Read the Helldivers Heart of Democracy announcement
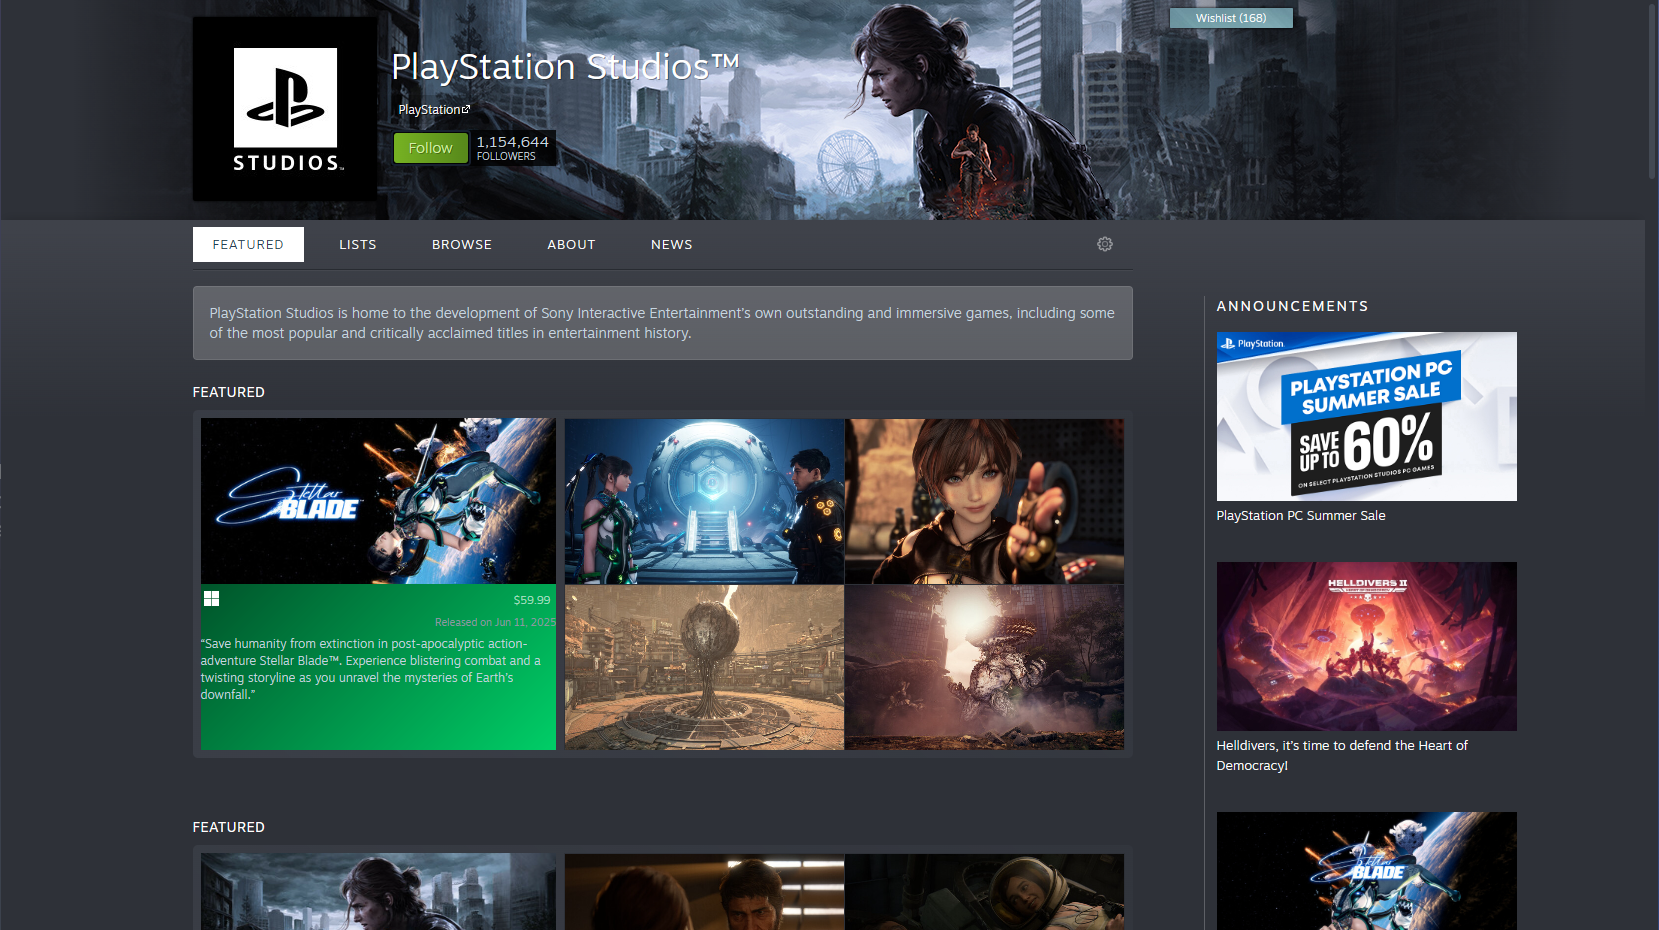This screenshot has height=930, width=1659. point(1342,756)
